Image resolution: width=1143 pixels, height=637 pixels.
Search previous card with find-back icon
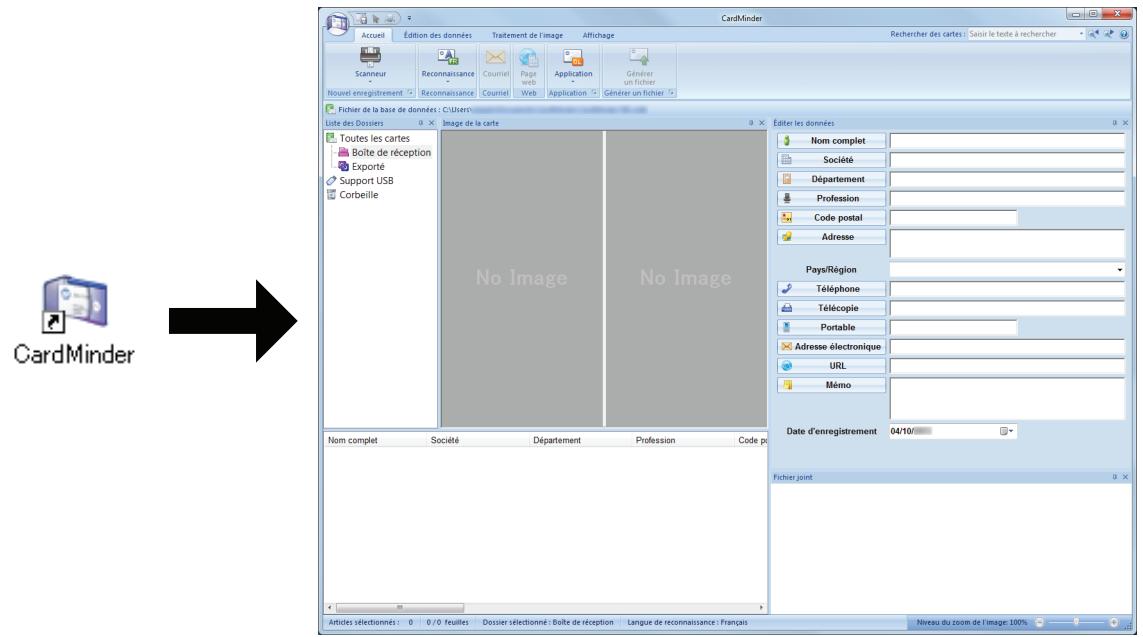[x=1094, y=34]
